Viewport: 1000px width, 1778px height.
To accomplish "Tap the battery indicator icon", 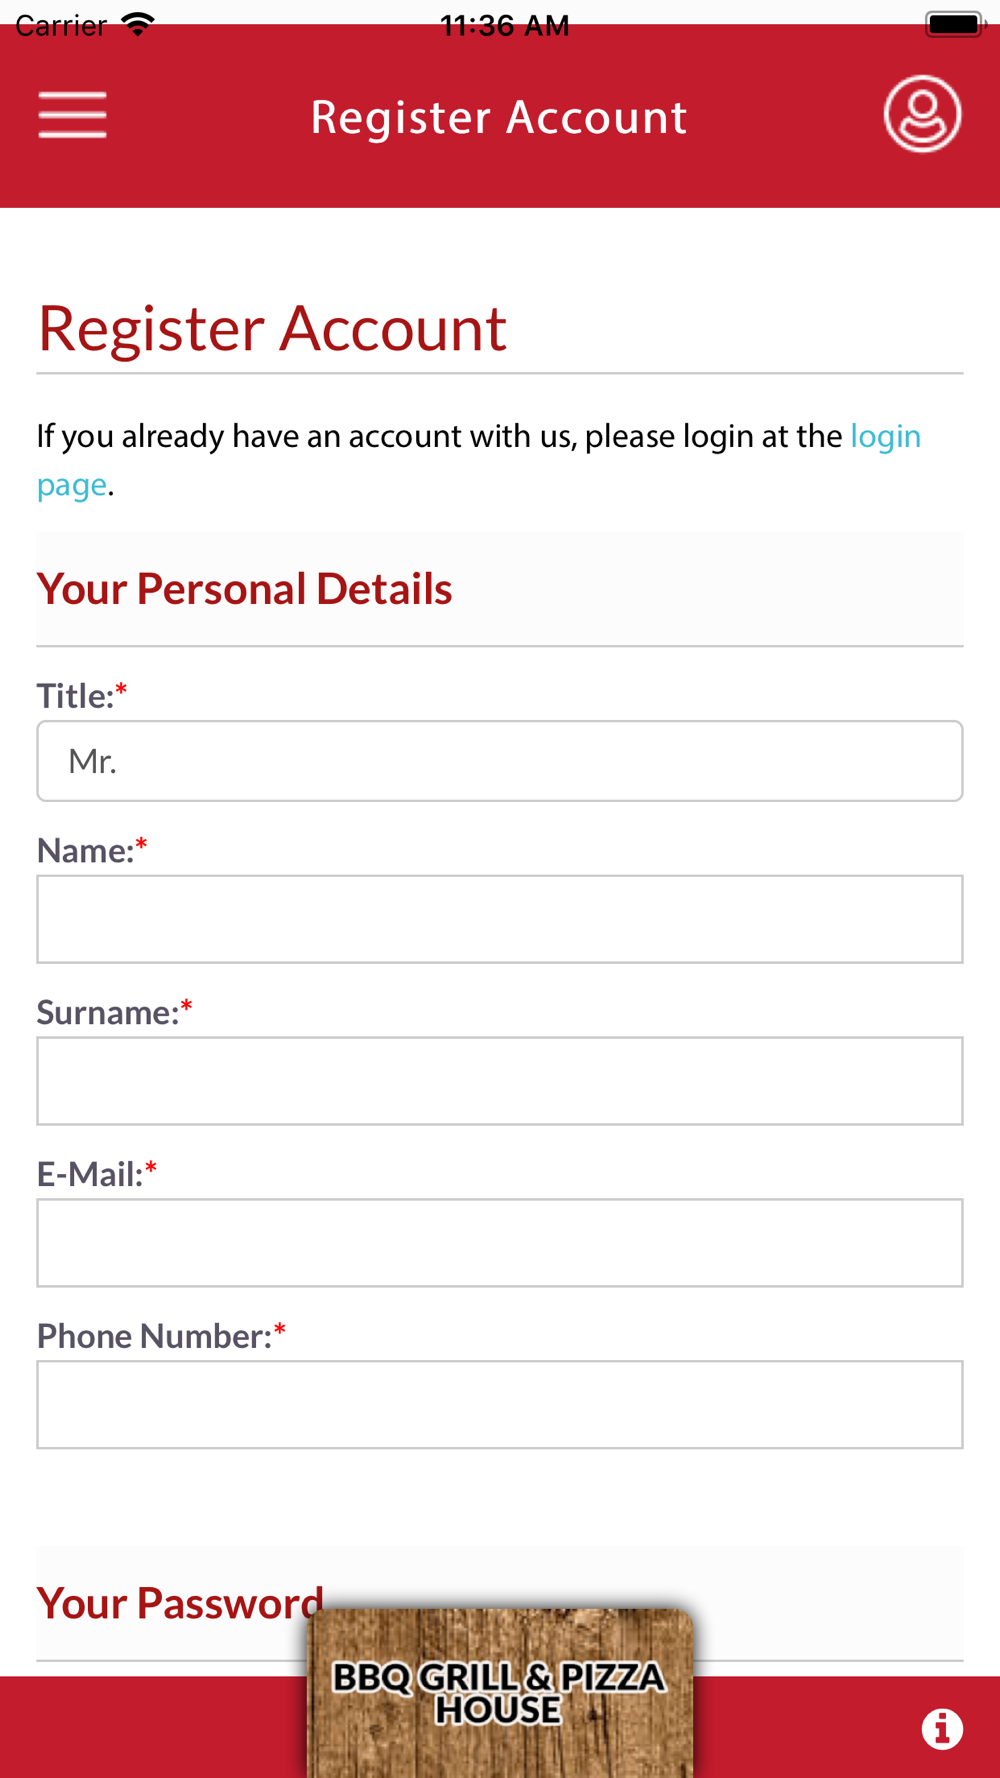I will pos(955,24).
